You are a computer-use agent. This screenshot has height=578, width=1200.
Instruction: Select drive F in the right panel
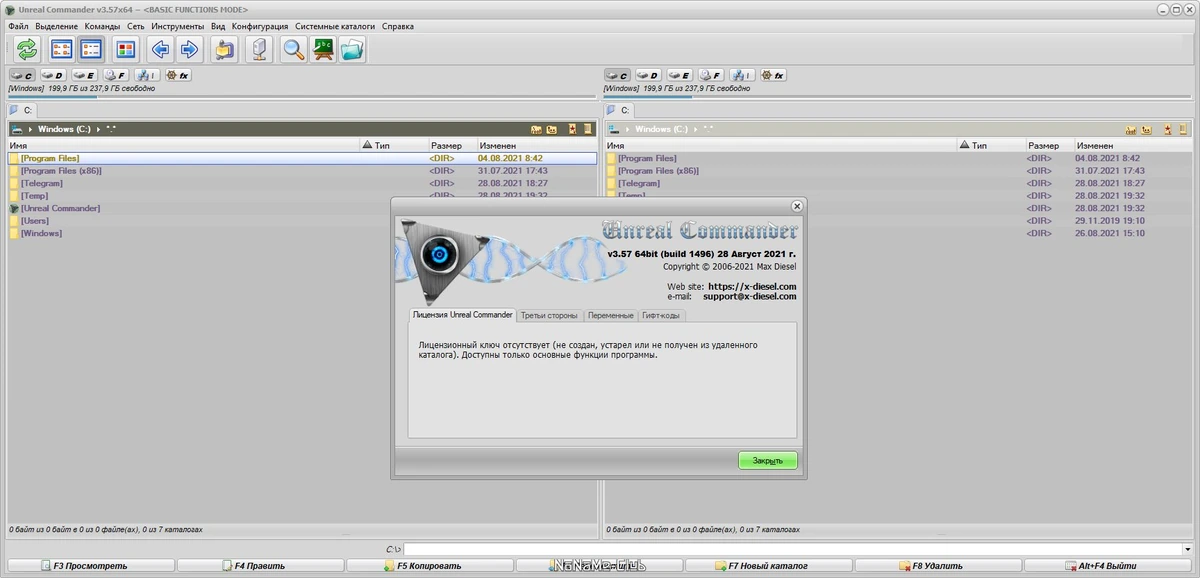(710, 75)
